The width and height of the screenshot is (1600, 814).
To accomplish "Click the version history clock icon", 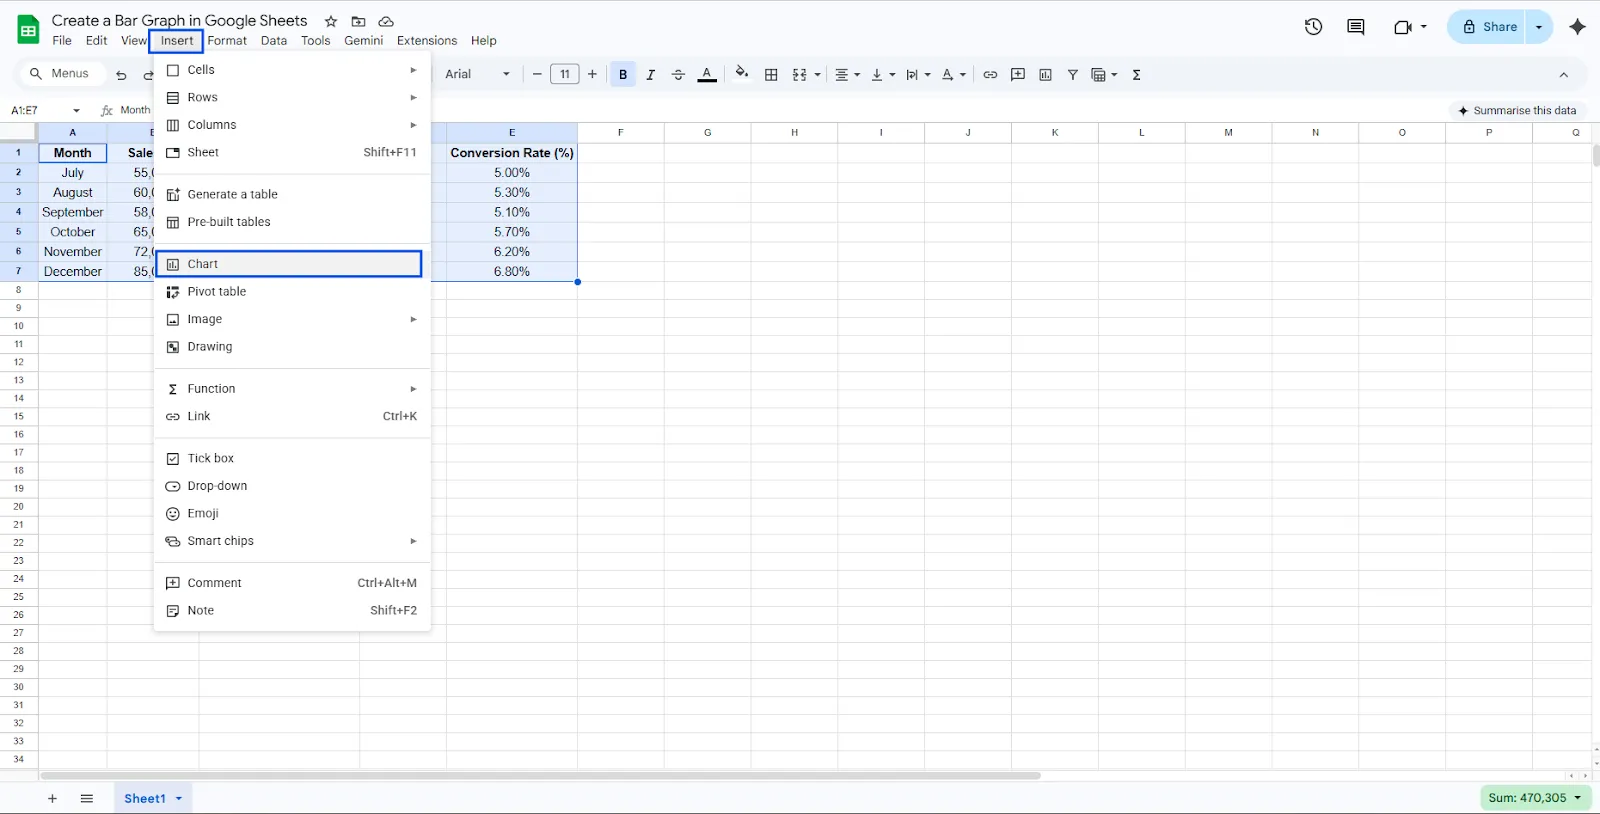I will pyautogui.click(x=1313, y=27).
